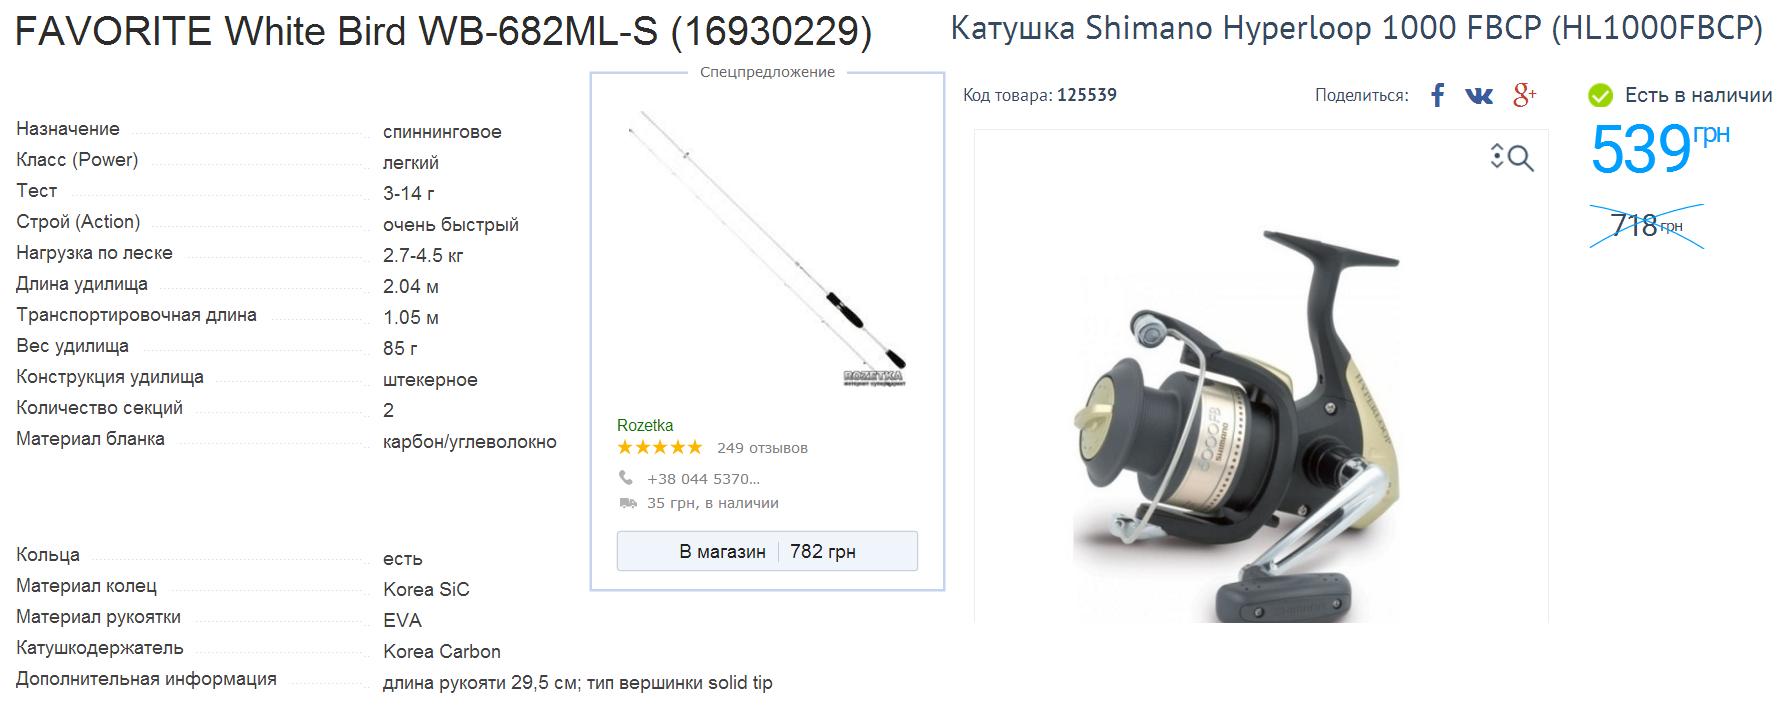Click the Катушка Shimano Hyperloop heading

pos(1356,29)
